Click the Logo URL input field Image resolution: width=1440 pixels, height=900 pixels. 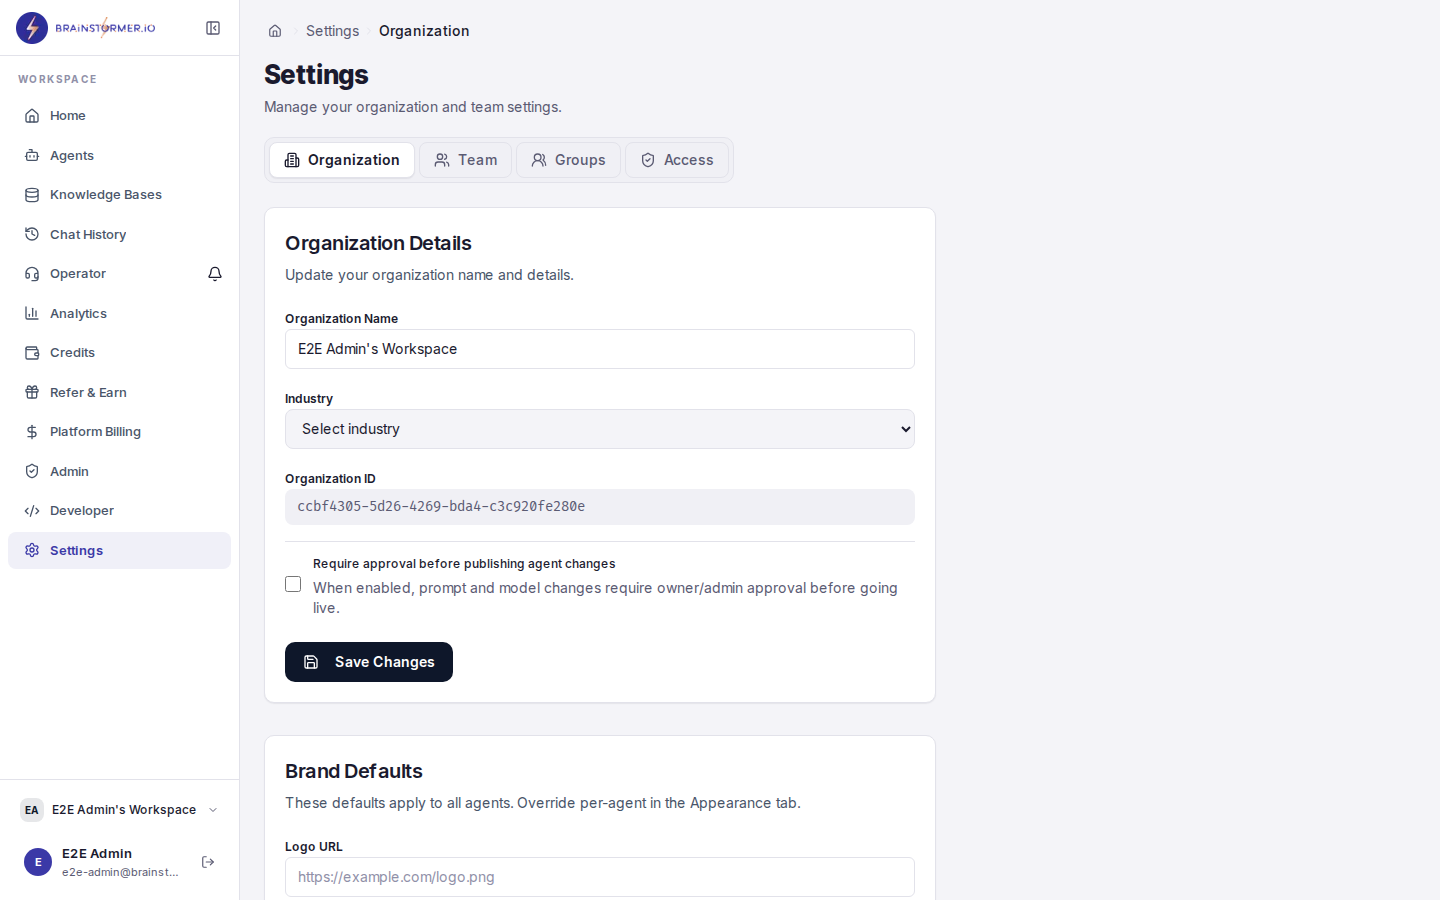600,877
